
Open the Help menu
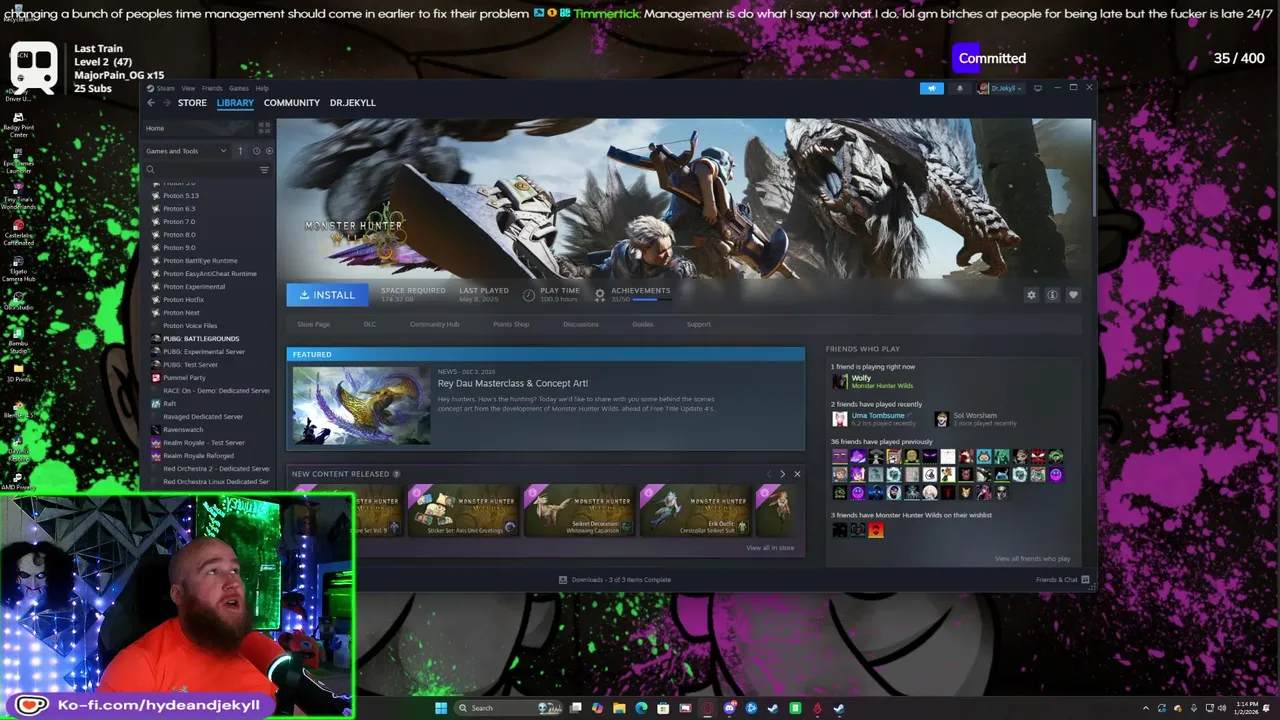(x=262, y=88)
